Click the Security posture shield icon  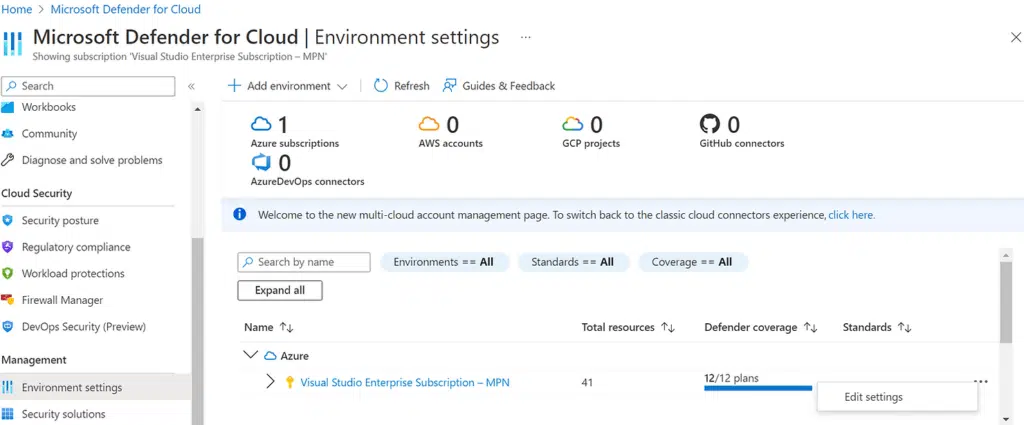8,221
